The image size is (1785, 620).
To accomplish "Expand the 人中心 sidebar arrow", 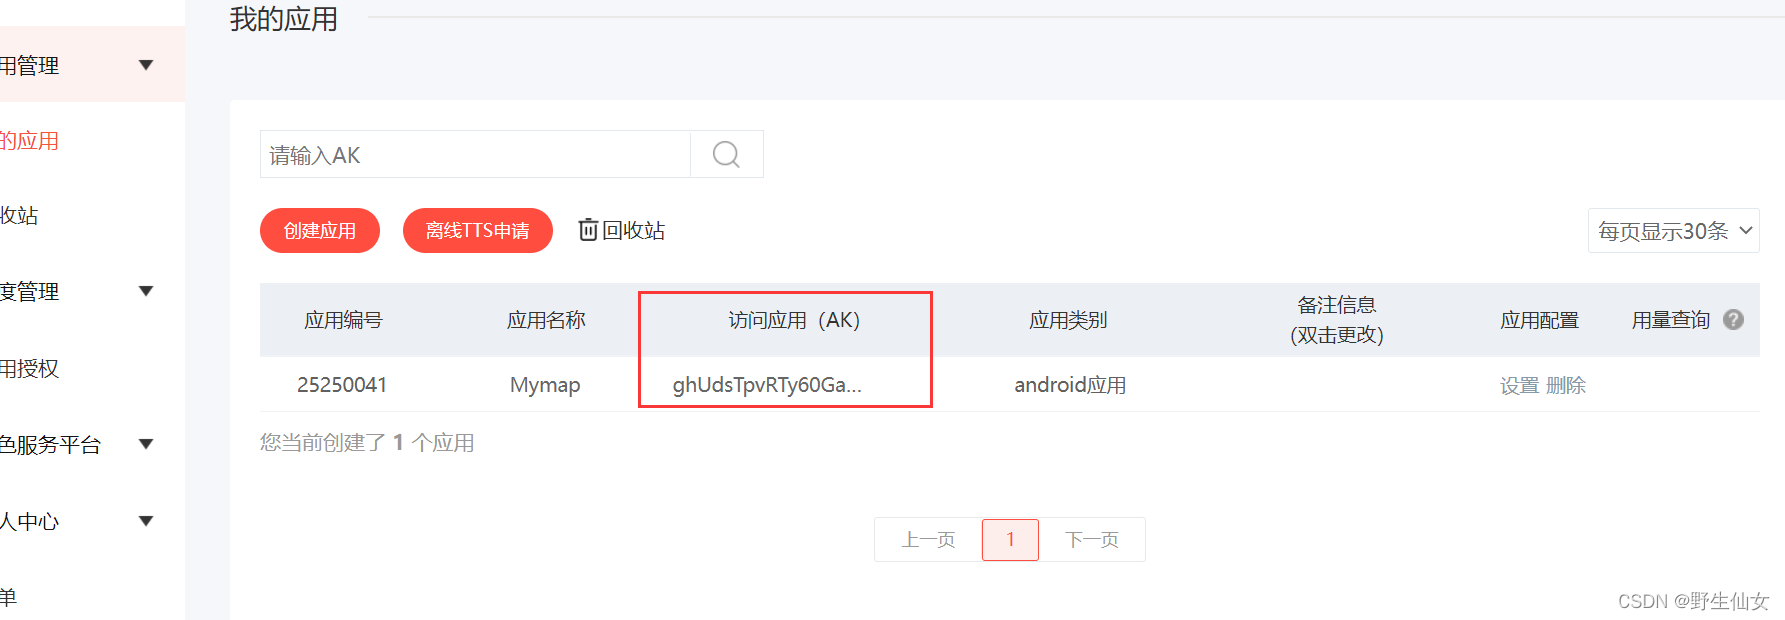I will [x=146, y=521].
